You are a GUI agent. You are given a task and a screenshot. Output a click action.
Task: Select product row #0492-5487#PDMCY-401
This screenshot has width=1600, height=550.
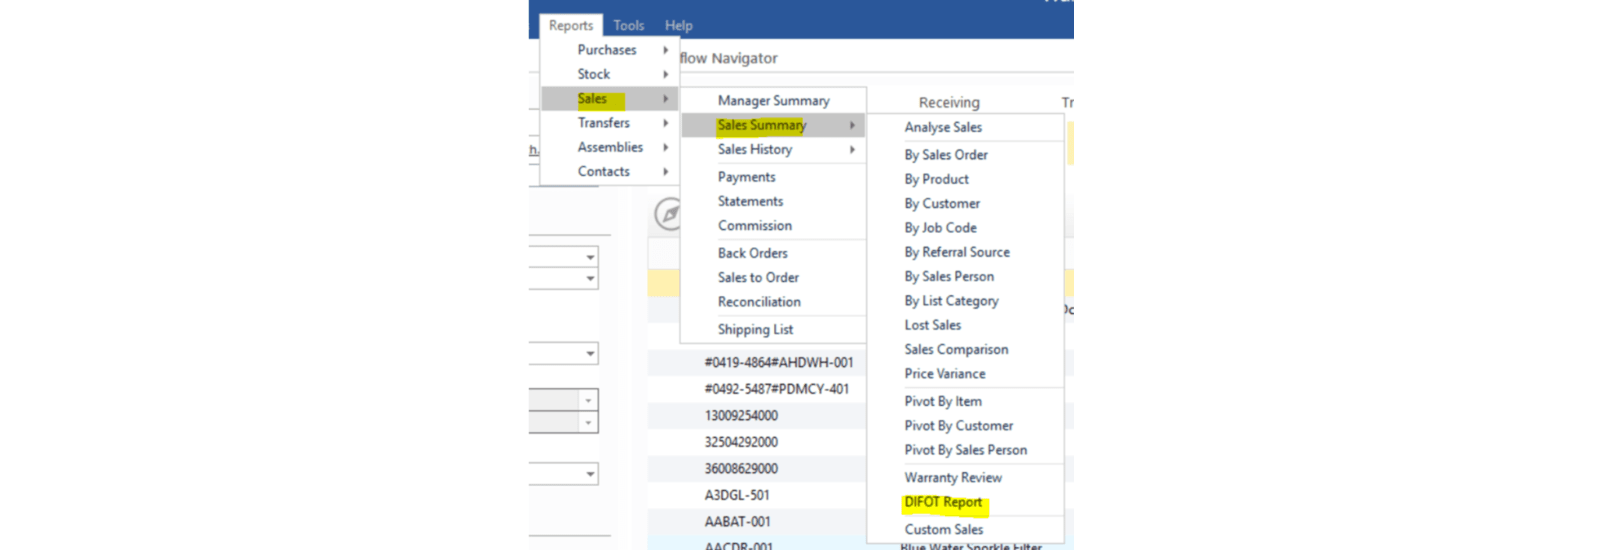coord(777,389)
